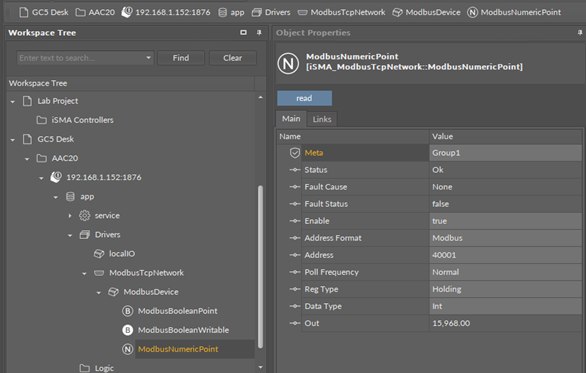This screenshot has width=586, height=373.
Task: Click the read action button
Action: coord(304,98)
